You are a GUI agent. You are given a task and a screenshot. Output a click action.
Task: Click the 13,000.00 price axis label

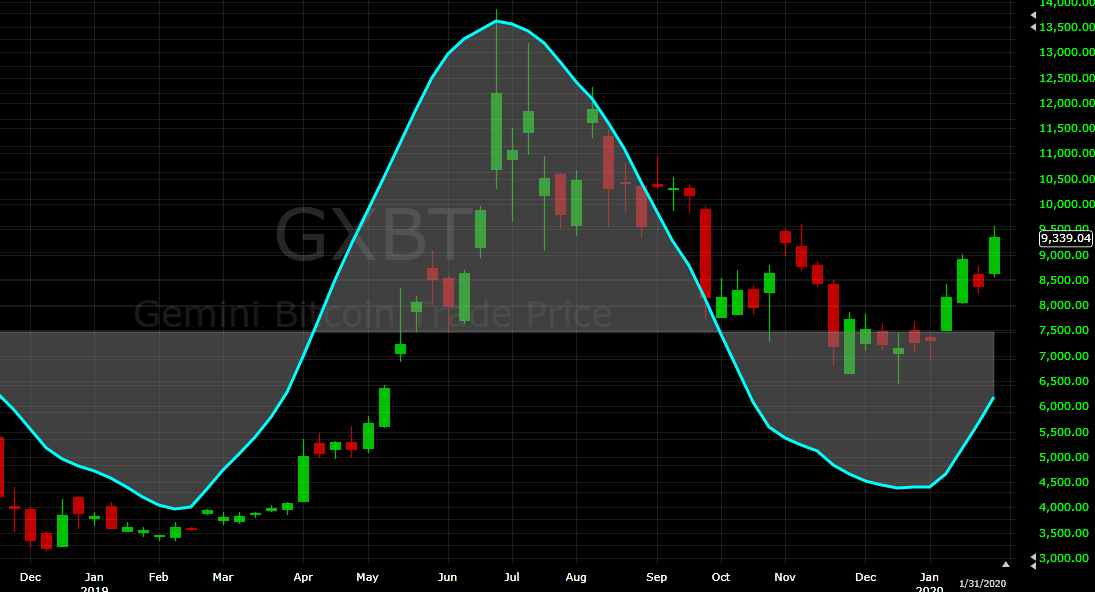pyautogui.click(x=1067, y=52)
